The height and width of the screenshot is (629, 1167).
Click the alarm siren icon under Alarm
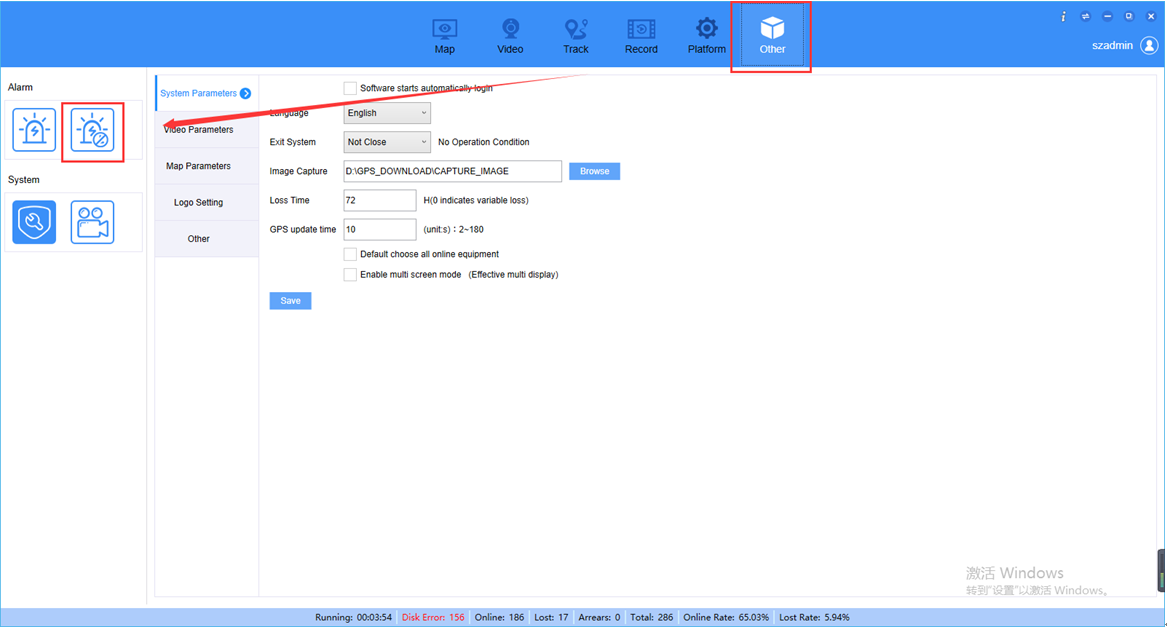pos(34,130)
